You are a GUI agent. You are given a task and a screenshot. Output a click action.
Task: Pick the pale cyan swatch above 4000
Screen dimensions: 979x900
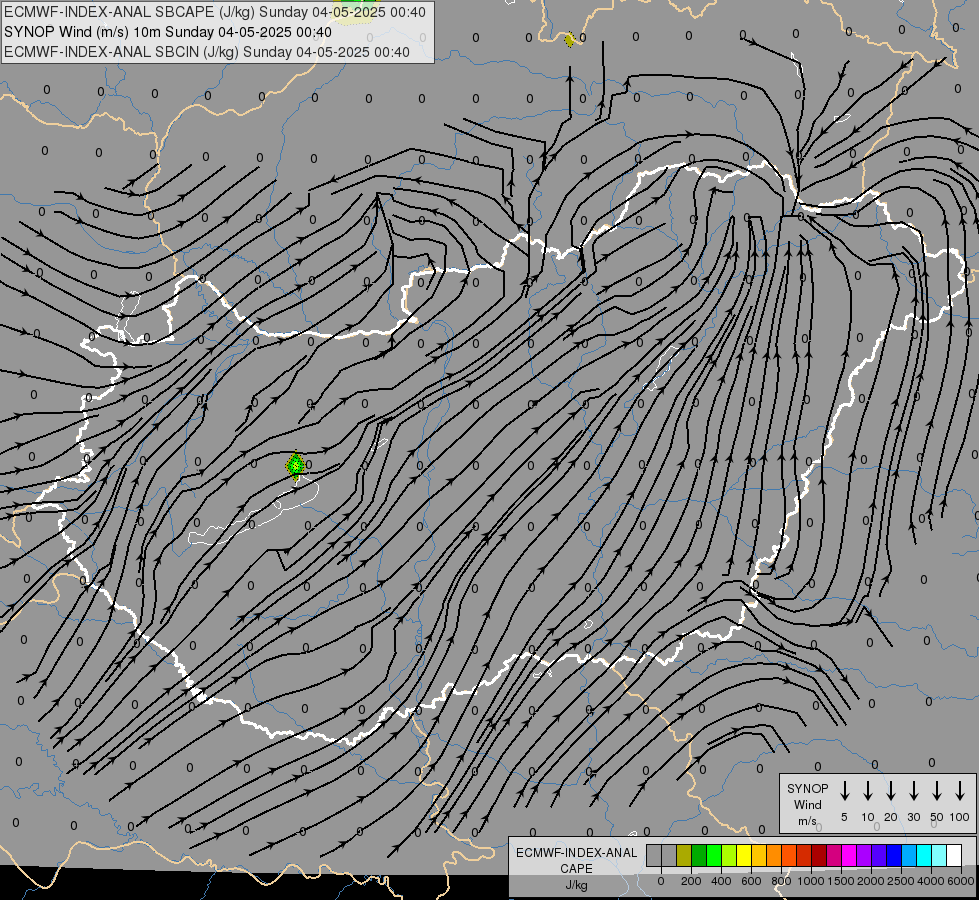938,855
